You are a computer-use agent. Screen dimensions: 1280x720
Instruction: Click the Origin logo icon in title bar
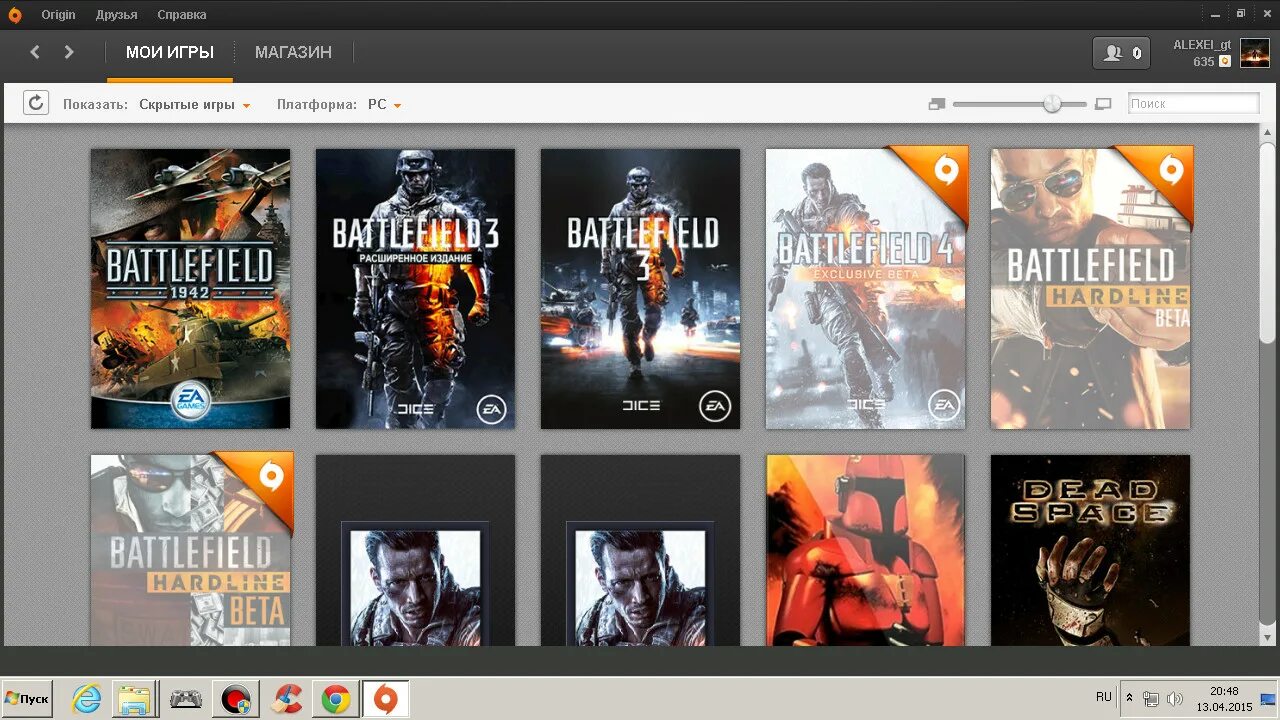pyautogui.click(x=15, y=14)
